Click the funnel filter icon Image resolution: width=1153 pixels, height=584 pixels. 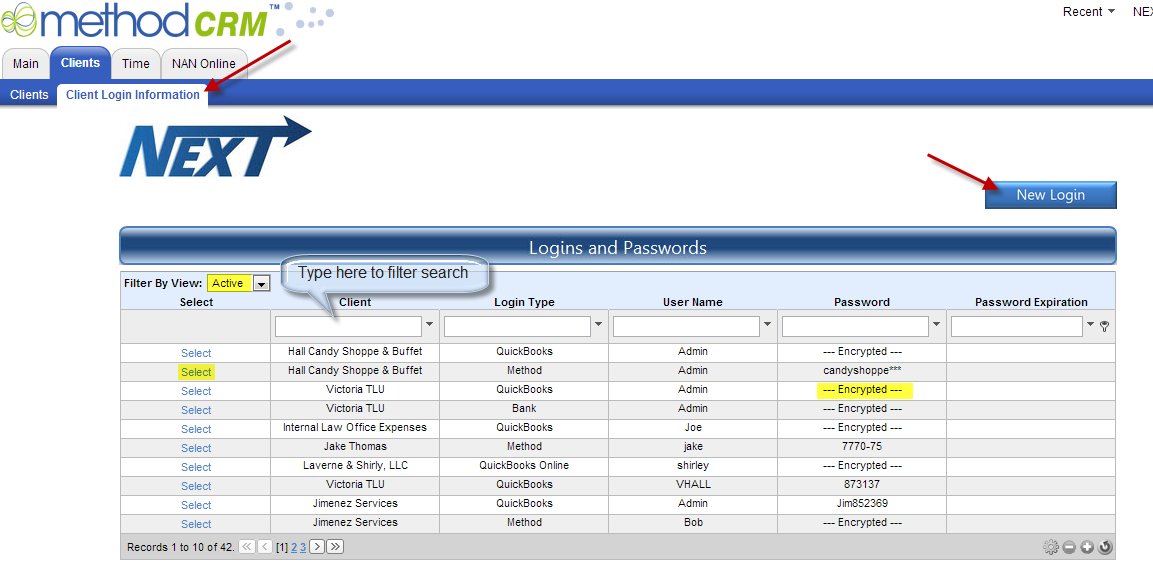coord(1103,325)
